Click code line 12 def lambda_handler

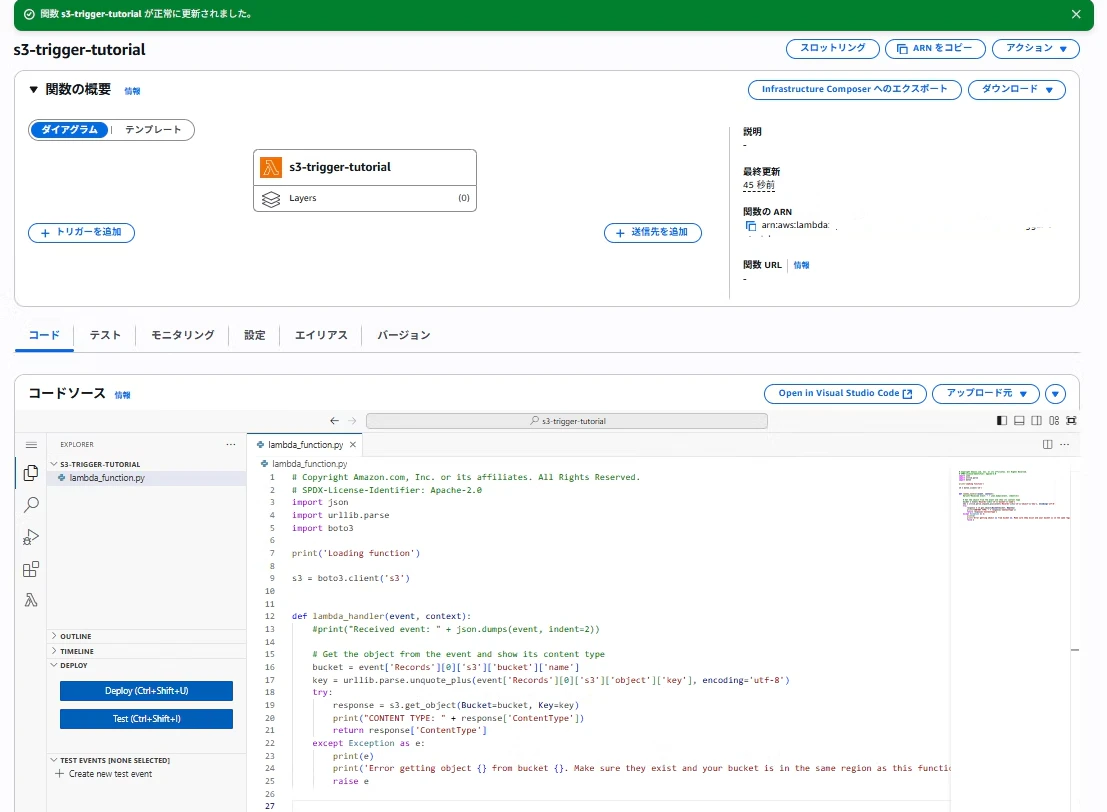tap(381, 616)
